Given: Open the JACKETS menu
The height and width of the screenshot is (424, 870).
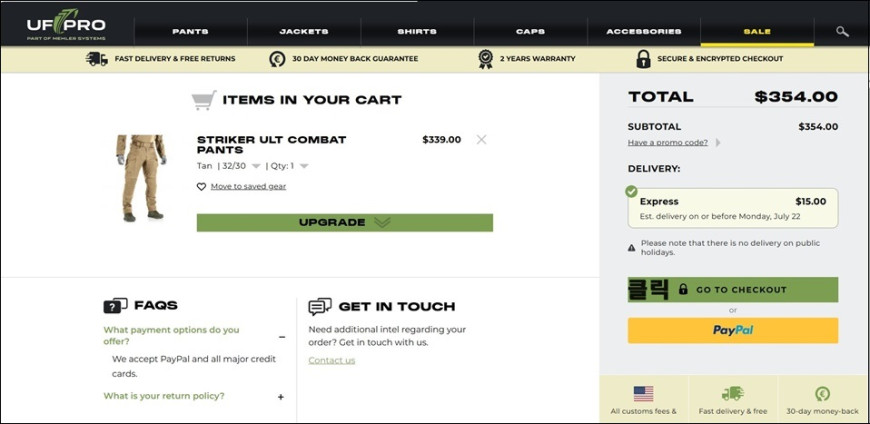Looking at the screenshot, I should (x=304, y=32).
